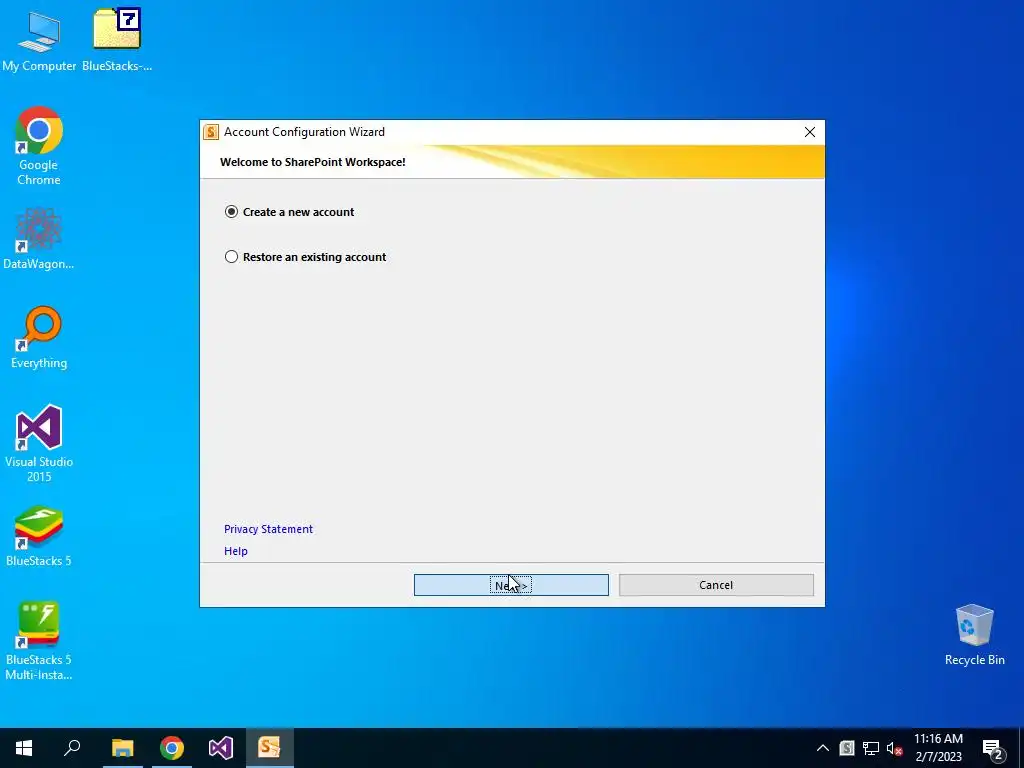Image resolution: width=1024 pixels, height=768 pixels.
Task: Click SharePoint Workspace tray icon
Action: click(x=847, y=748)
